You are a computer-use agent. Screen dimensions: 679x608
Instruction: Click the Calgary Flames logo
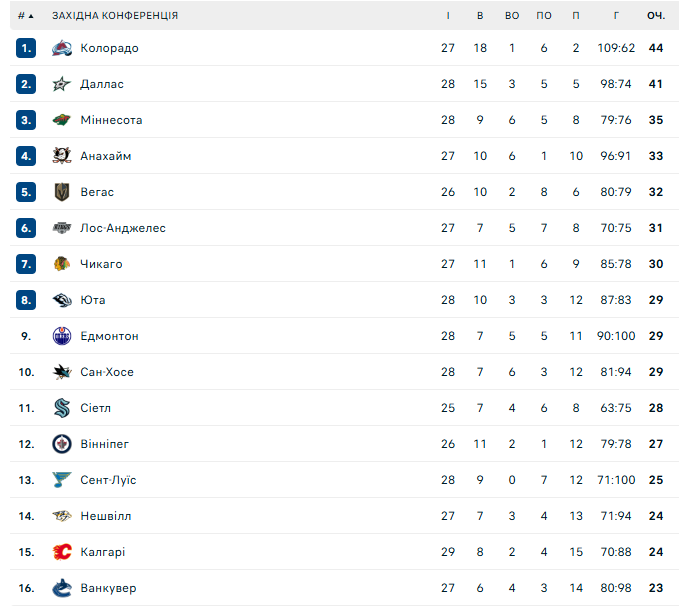click(62, 552)
